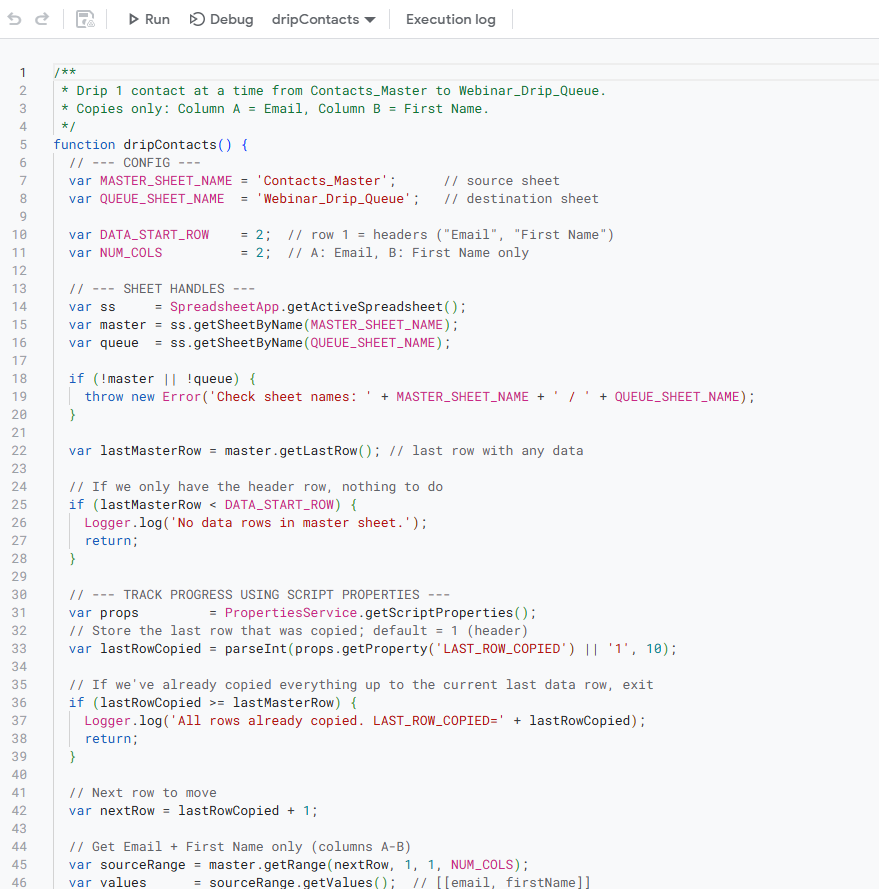Click the Undo arrow icon

15,19
